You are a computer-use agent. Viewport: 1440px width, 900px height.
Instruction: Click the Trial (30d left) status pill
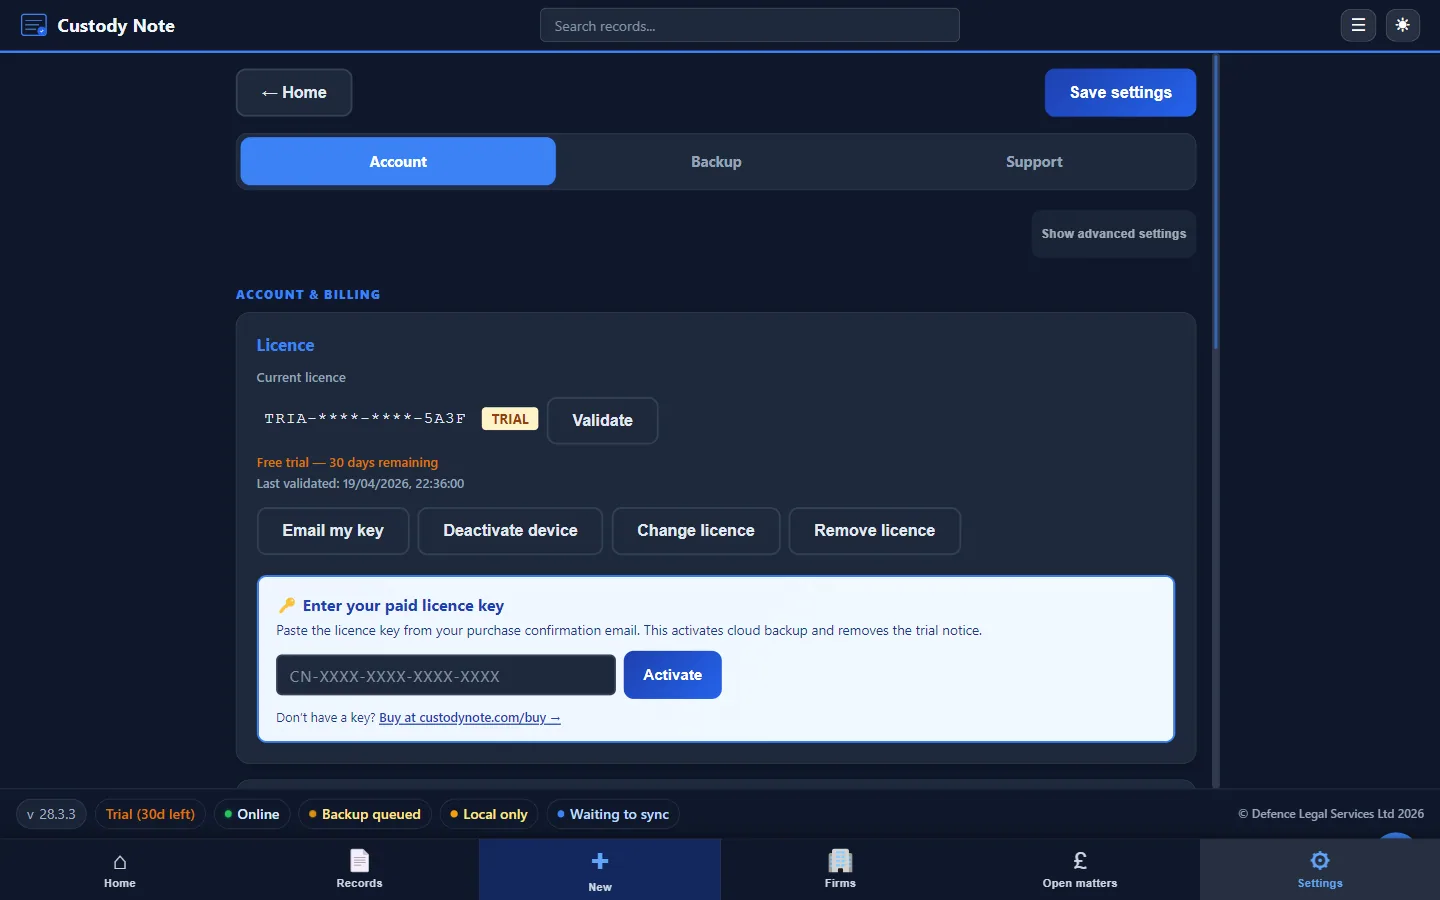tap(151, 814)
